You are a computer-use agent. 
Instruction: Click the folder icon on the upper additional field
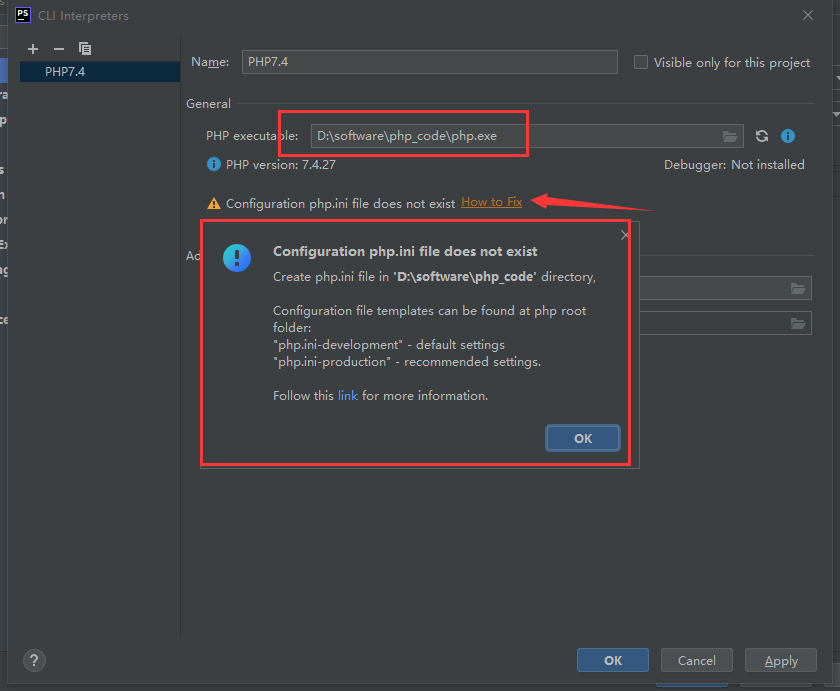[x=798, y=287]
